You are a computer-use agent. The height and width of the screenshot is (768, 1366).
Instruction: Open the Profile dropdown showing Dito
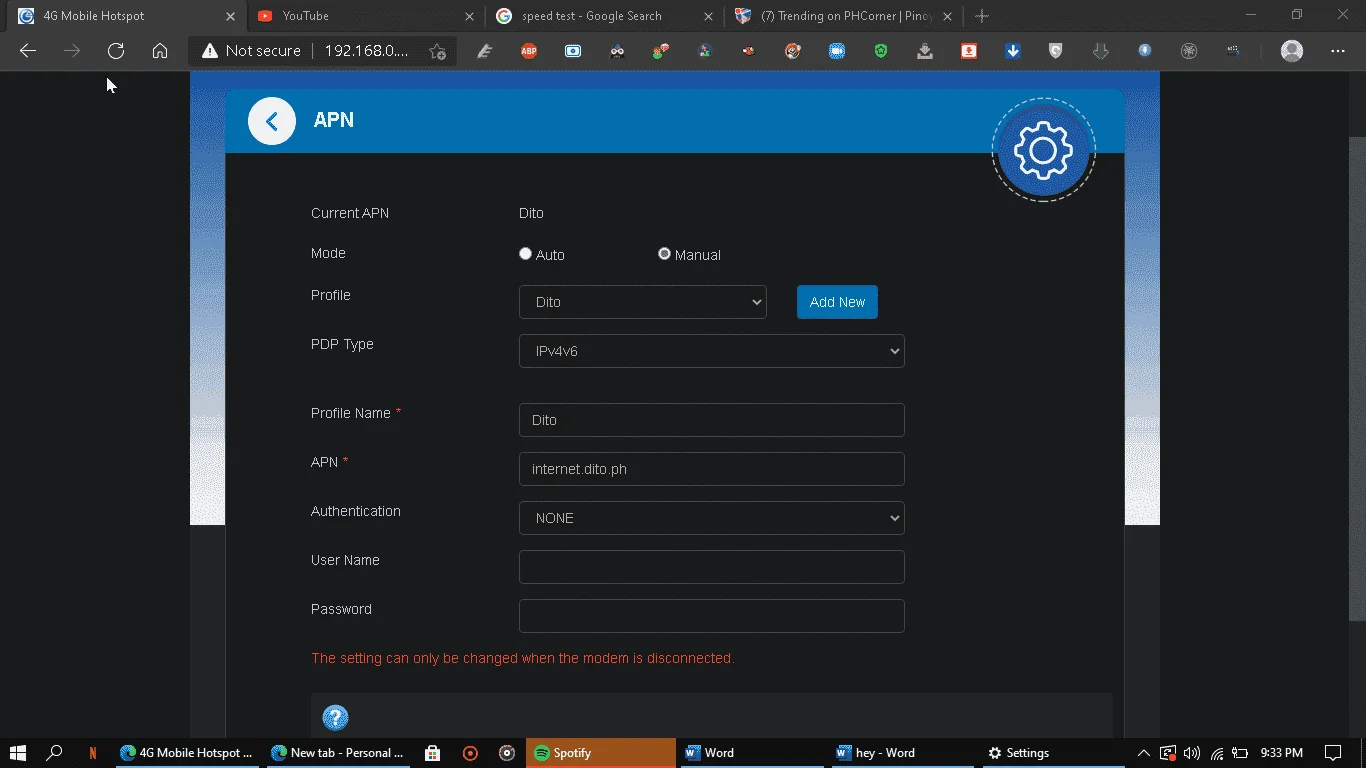[x=643, y=302]
